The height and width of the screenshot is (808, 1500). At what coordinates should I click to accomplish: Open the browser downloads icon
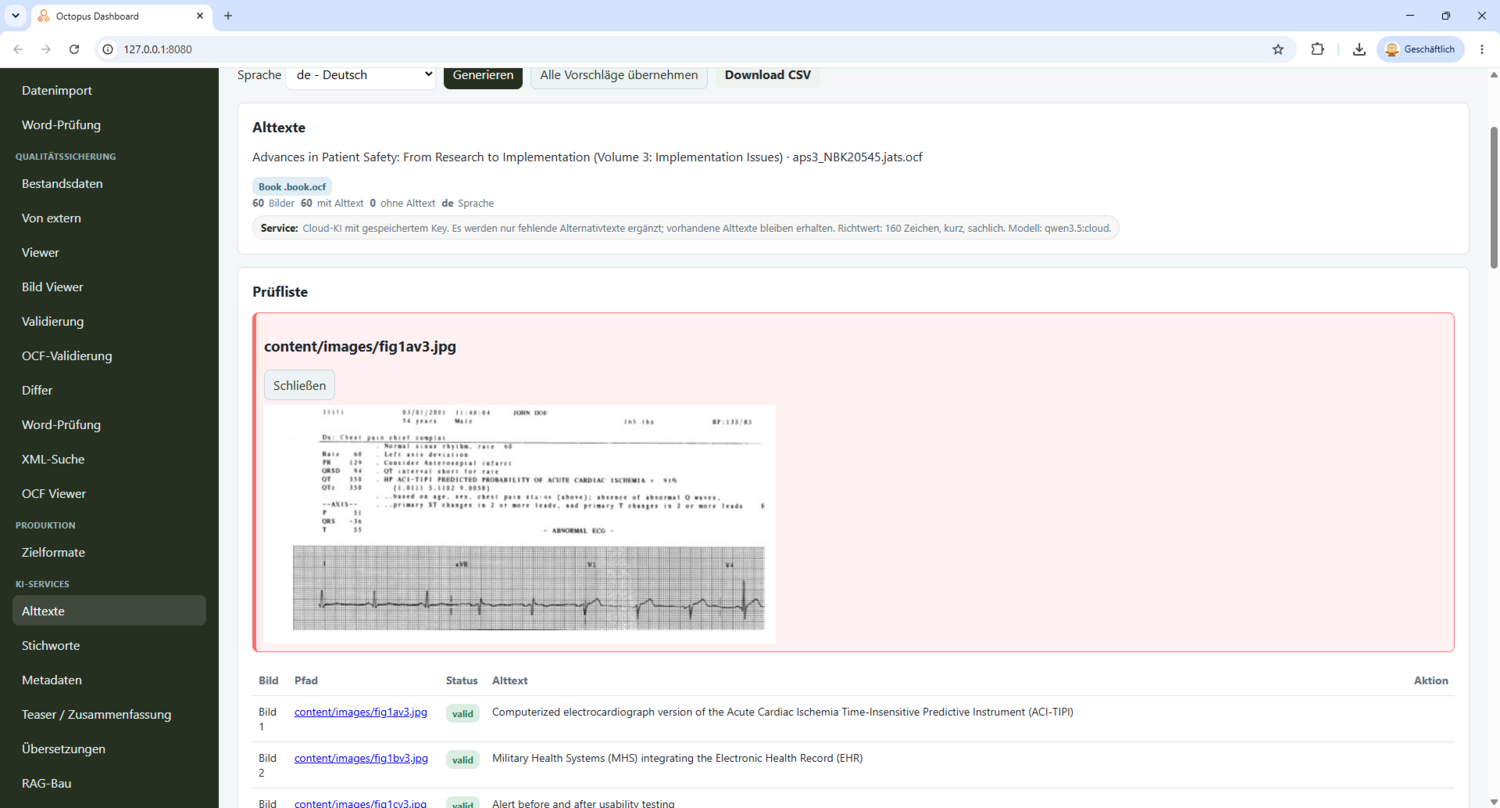click(1359, 49)
